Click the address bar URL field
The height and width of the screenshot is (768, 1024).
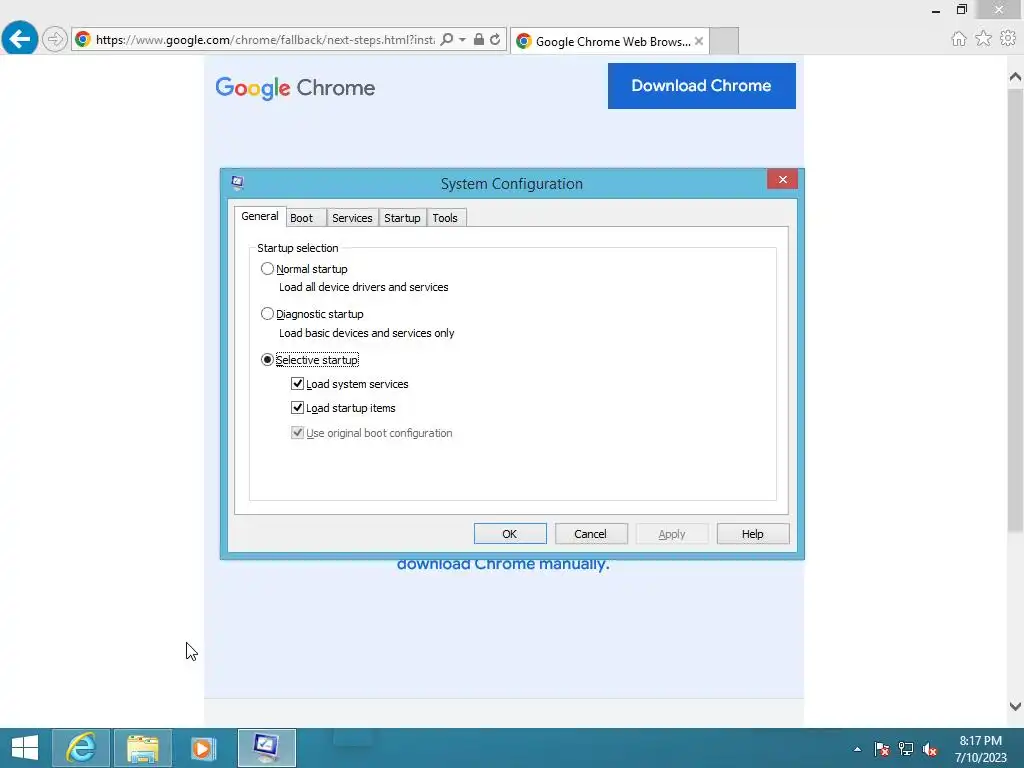click(264, 39)
